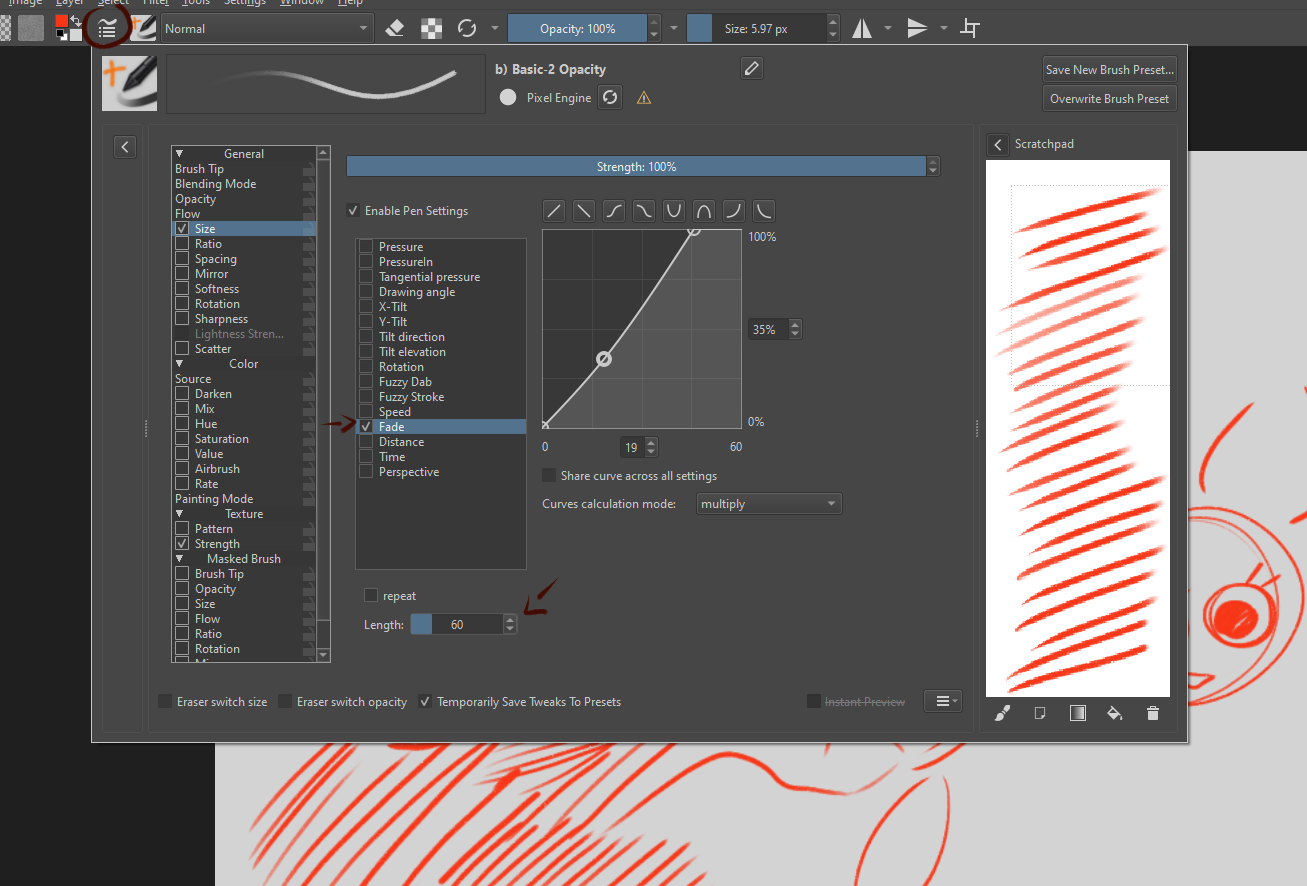Open the Window menu
Viewport: 1307px width, 886px height.
pyautogui.click(x=301, y=3)
